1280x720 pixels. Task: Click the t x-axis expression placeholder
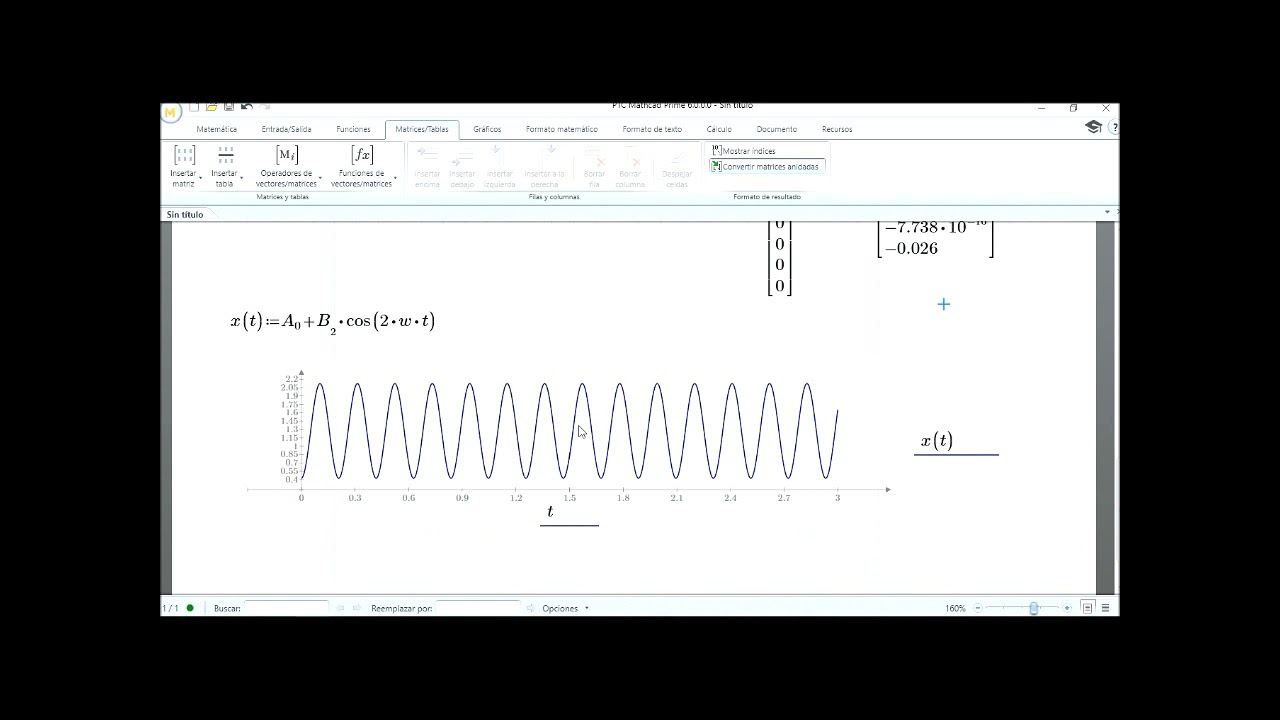coord(550,511)
